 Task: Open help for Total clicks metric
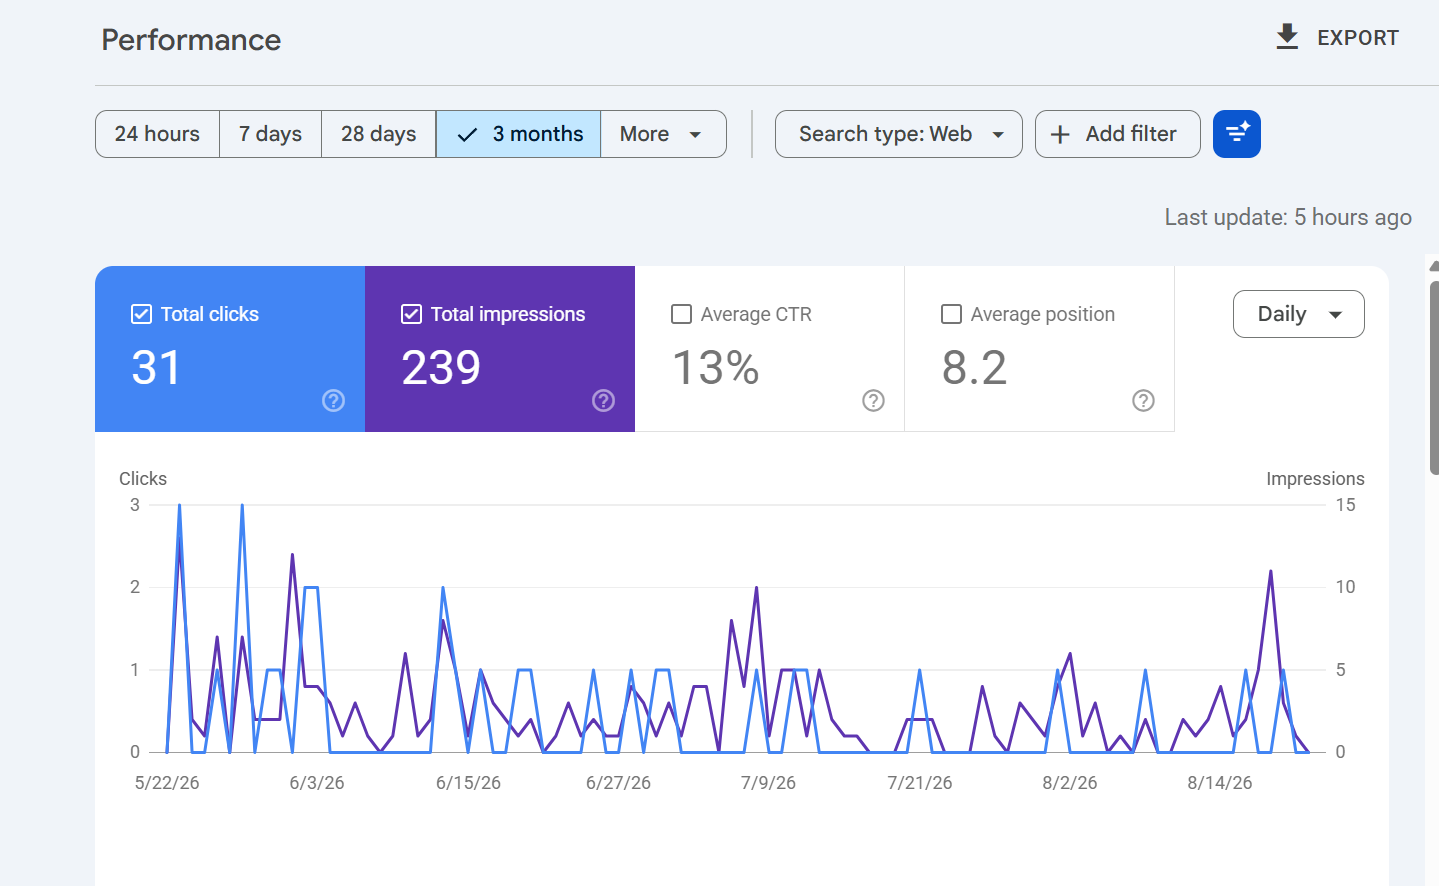333,400
